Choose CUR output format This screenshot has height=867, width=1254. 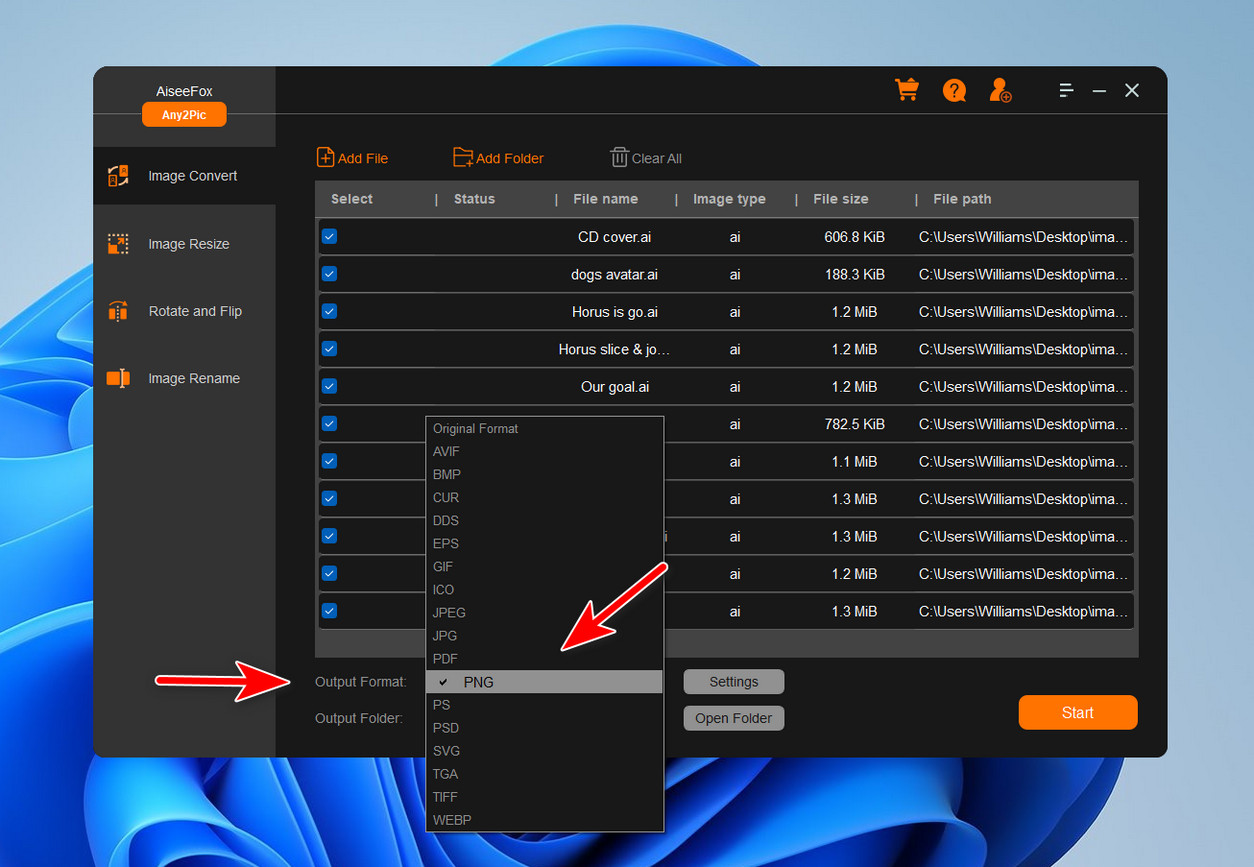[544, 497]
